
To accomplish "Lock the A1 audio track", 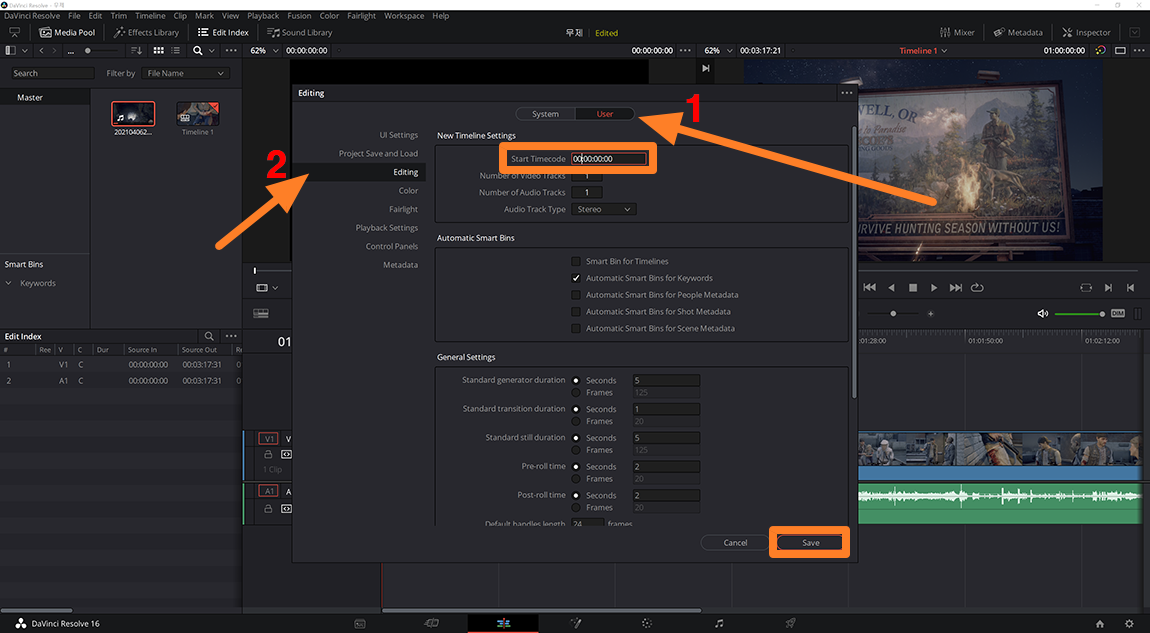I will 268,508.
